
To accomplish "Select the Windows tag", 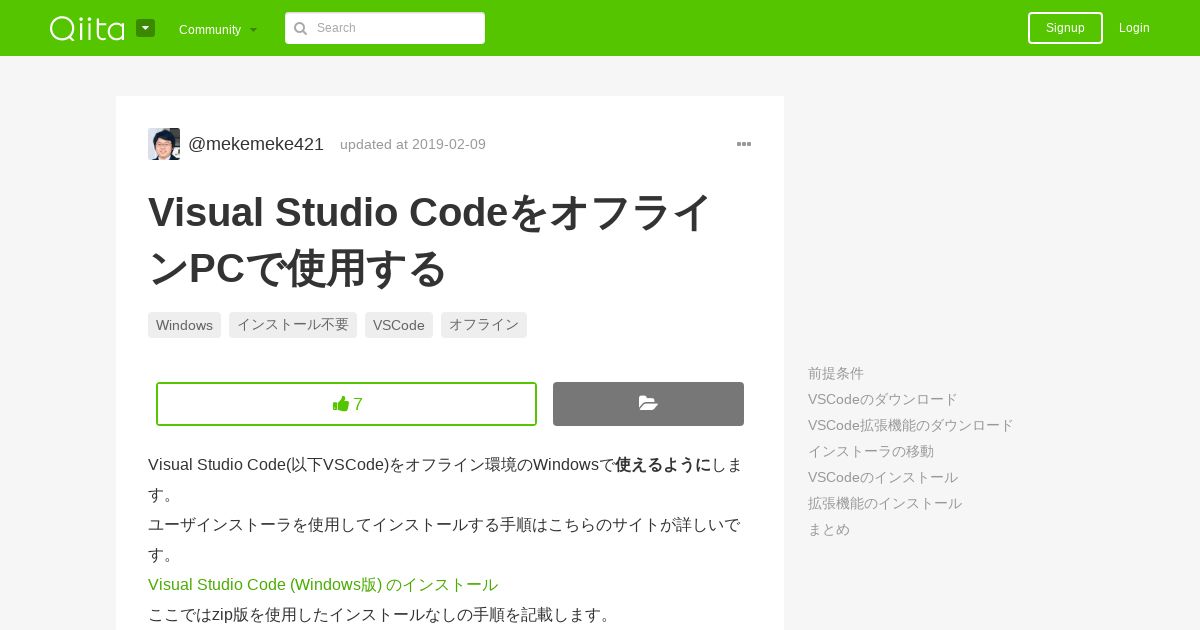I will point(184,325).
